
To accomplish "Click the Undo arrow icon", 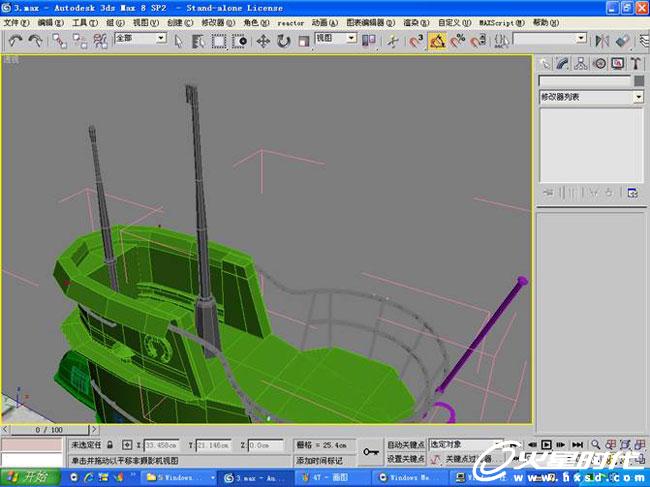I will pos(16,41).
